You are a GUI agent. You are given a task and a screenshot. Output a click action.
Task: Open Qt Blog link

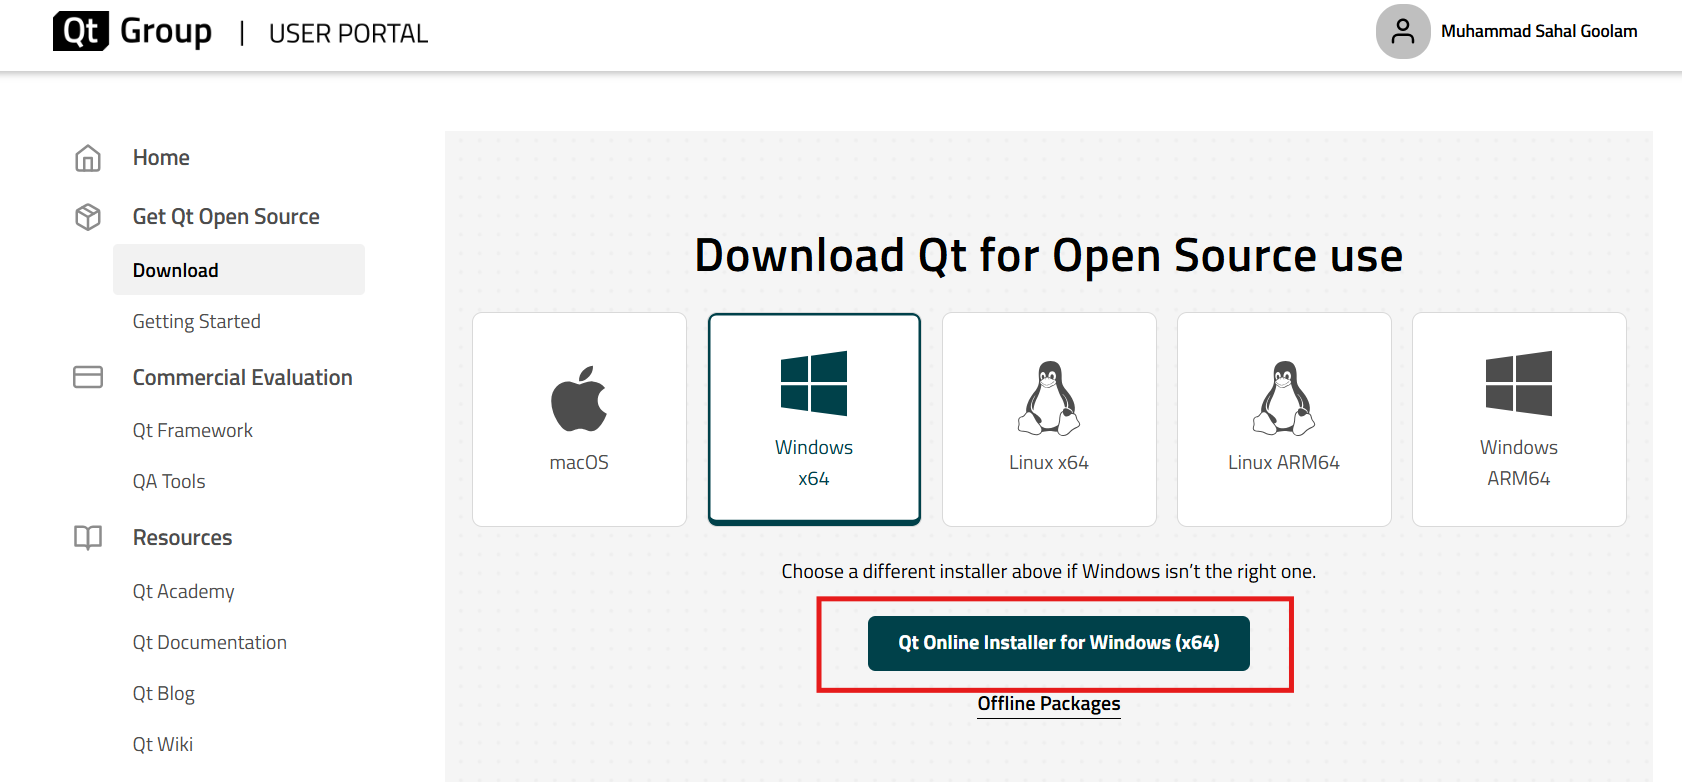(x=164, y=693)
